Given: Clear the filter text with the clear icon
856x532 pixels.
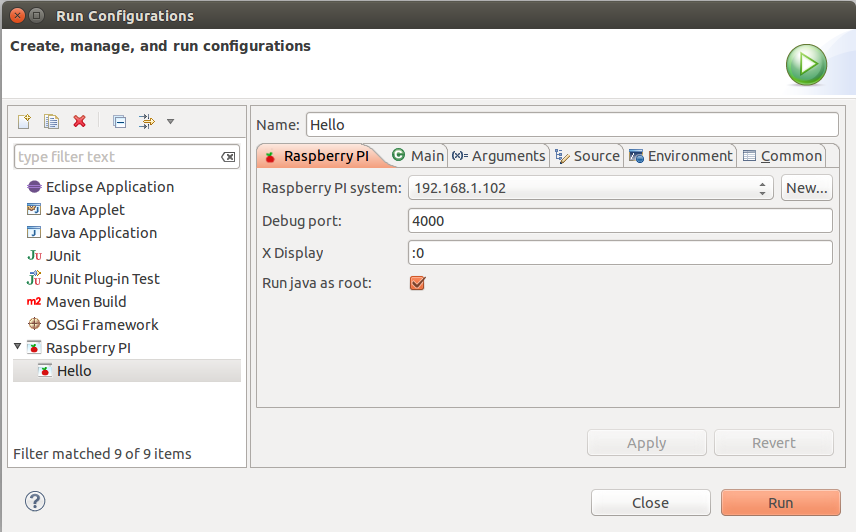Looking at the screenshot, I should [228, 157].
